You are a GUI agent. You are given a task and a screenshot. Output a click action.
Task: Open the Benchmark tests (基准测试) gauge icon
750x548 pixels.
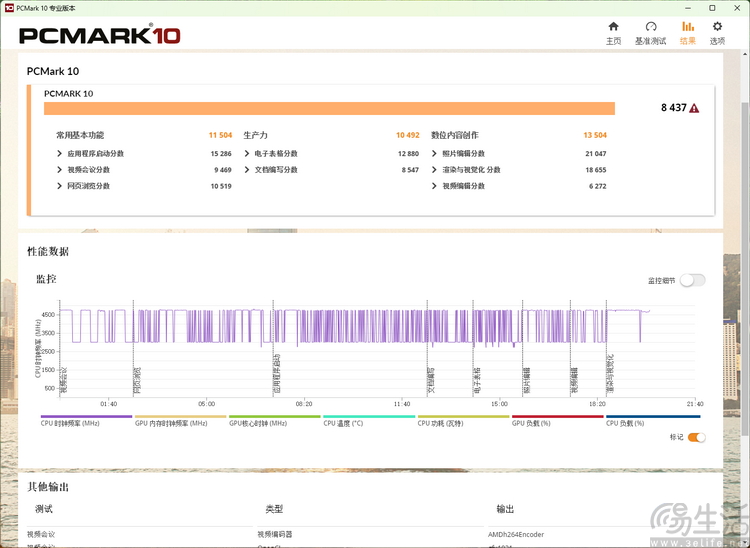651,26
